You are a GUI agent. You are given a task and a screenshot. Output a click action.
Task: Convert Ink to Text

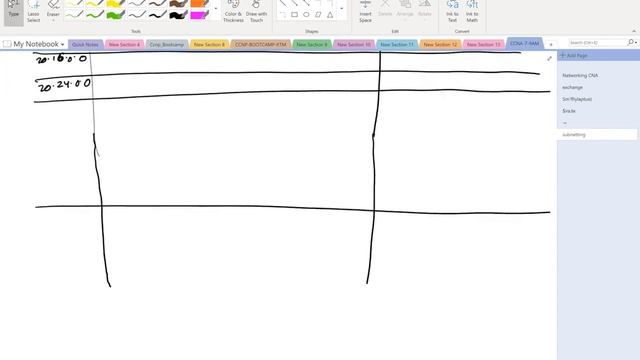tap(452, 11)
